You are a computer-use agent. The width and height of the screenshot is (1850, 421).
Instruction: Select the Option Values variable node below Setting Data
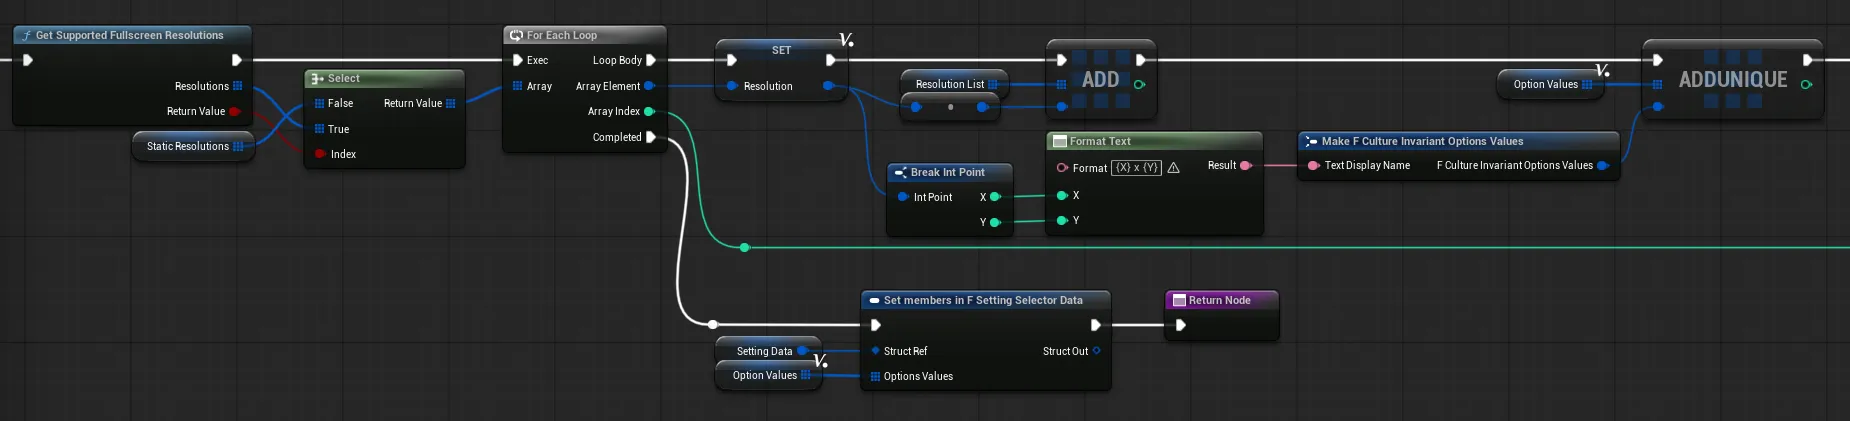point(769,375)
